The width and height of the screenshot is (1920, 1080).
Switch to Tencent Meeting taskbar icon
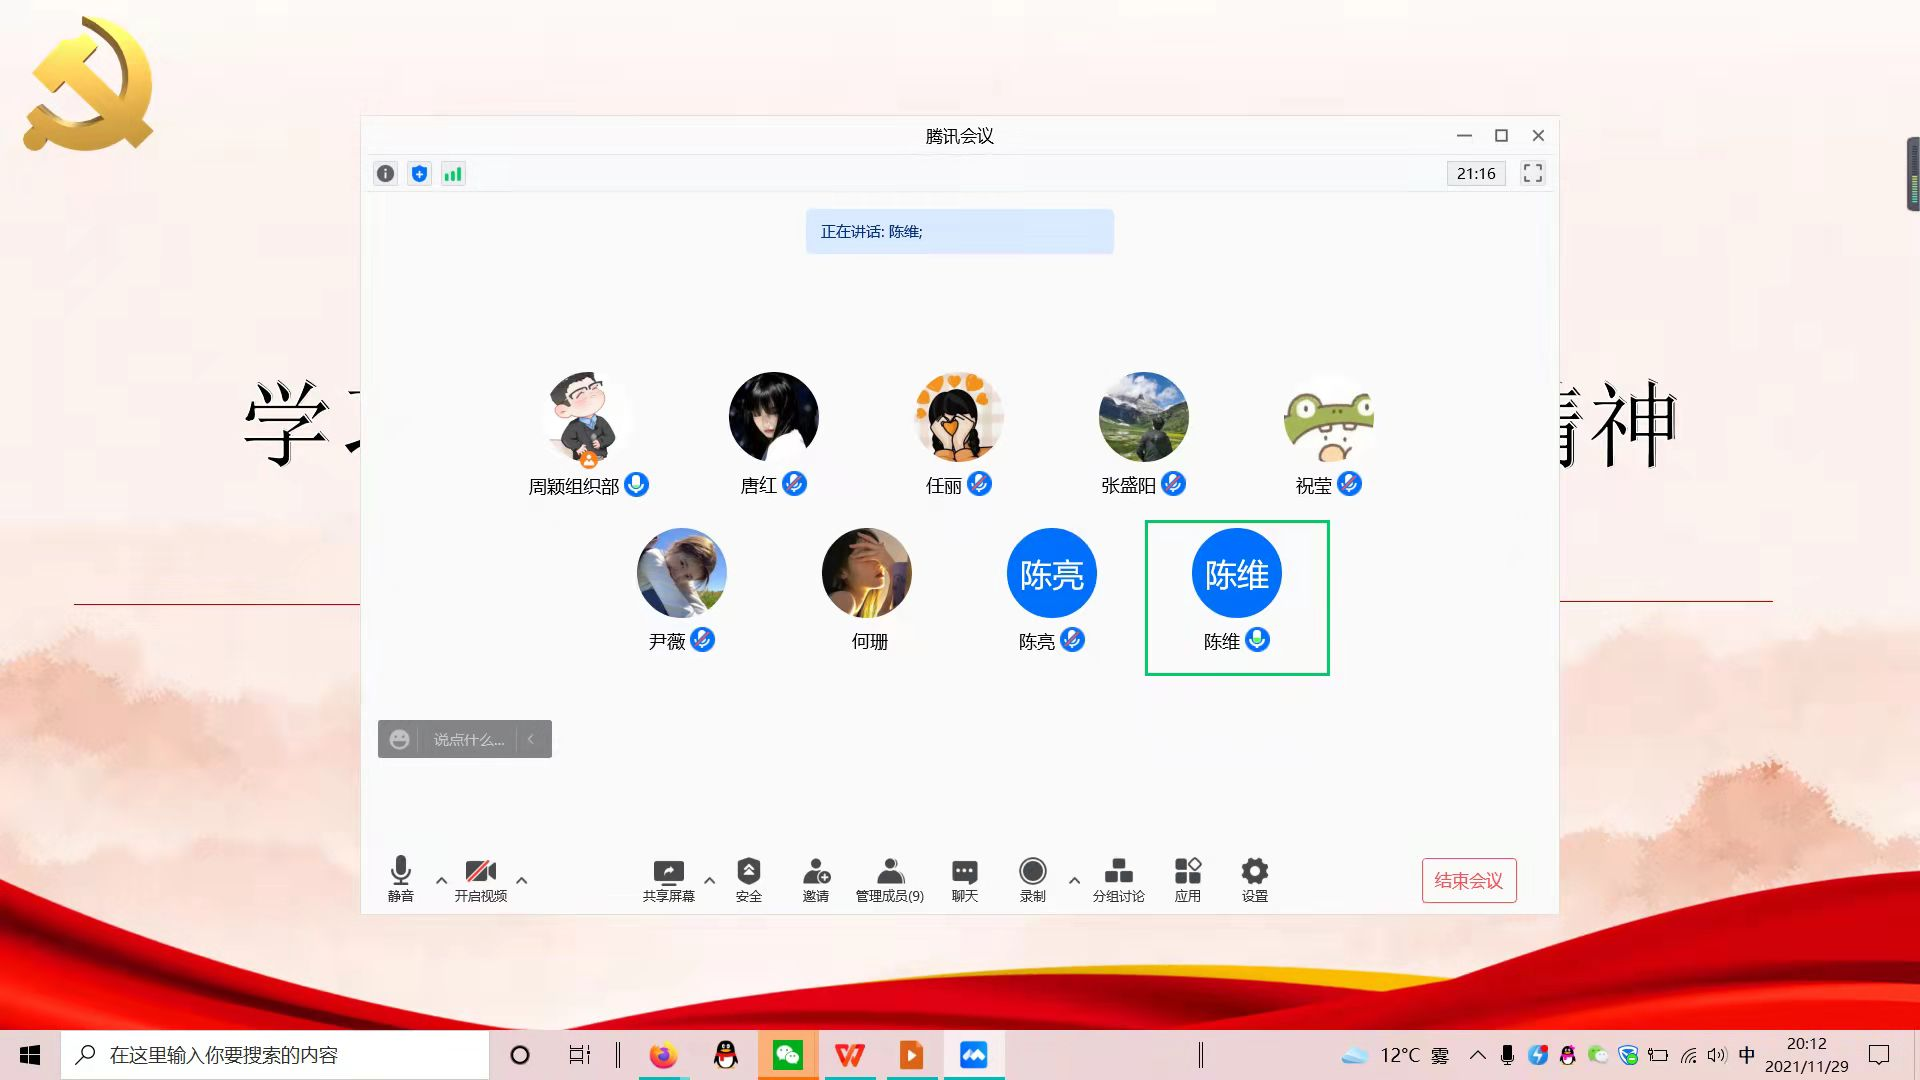click(x=974, y=1055)
